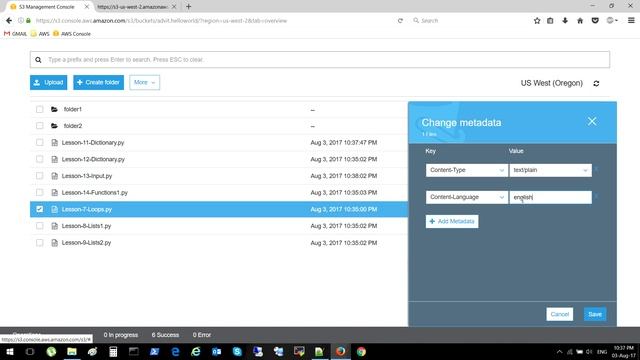This screenshot has height=360, width=640.
Task: Select the Lesson-12-Dictionary.py checkbox
Action: coord(40,159)
